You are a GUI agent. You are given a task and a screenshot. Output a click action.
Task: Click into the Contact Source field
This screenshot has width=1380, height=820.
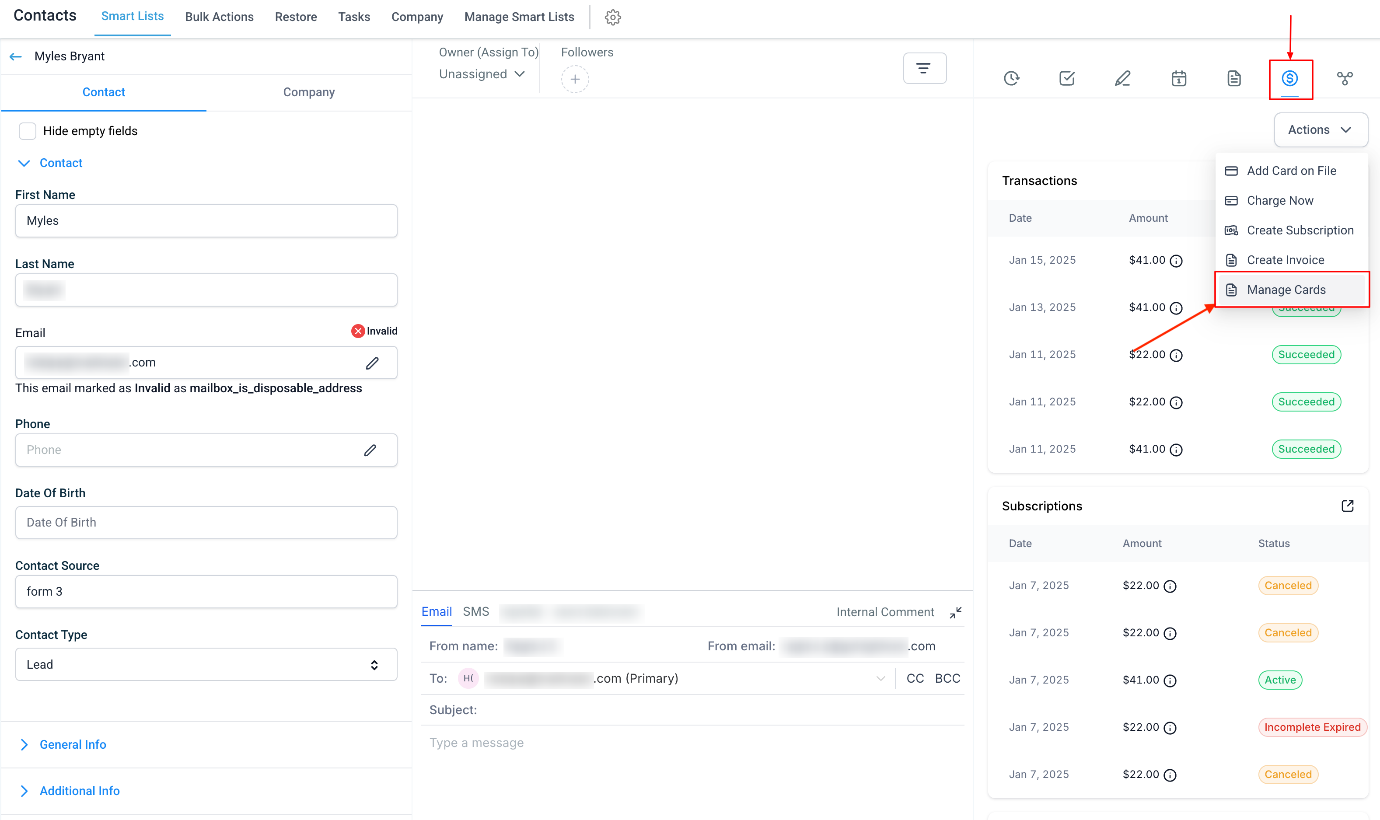point(206,592)
